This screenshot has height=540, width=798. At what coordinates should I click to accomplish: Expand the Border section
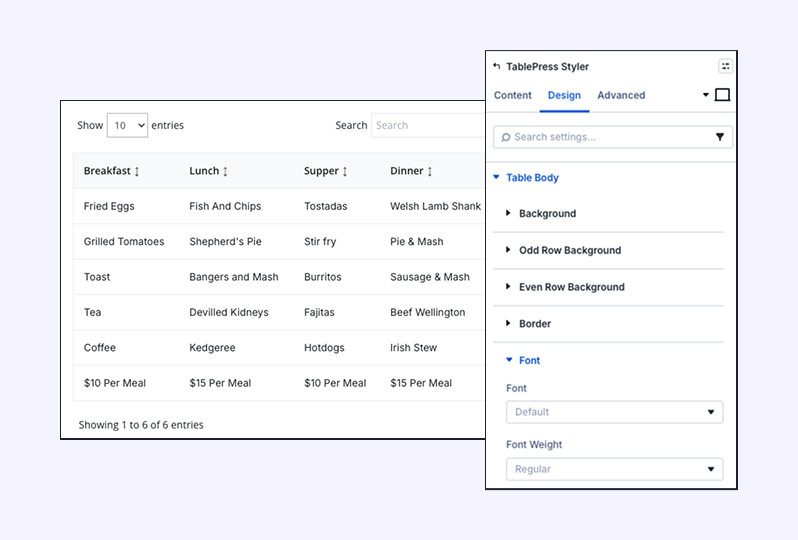534,324
